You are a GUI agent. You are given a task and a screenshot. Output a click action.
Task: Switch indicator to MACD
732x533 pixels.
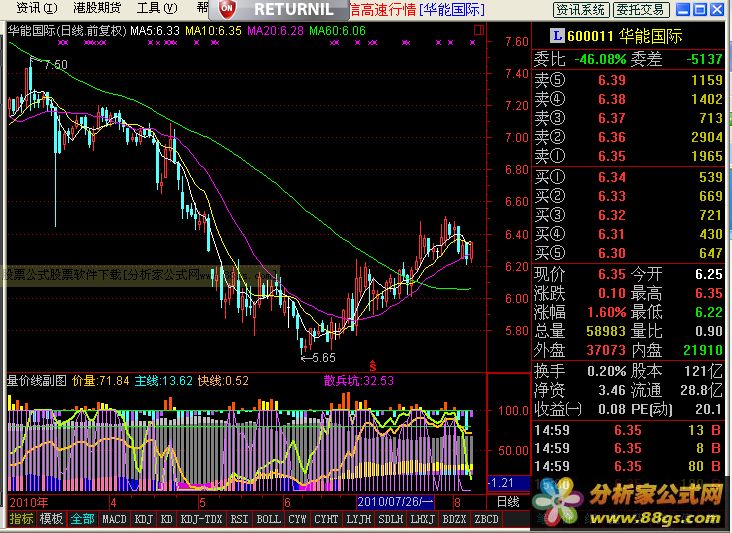[114, 519]
